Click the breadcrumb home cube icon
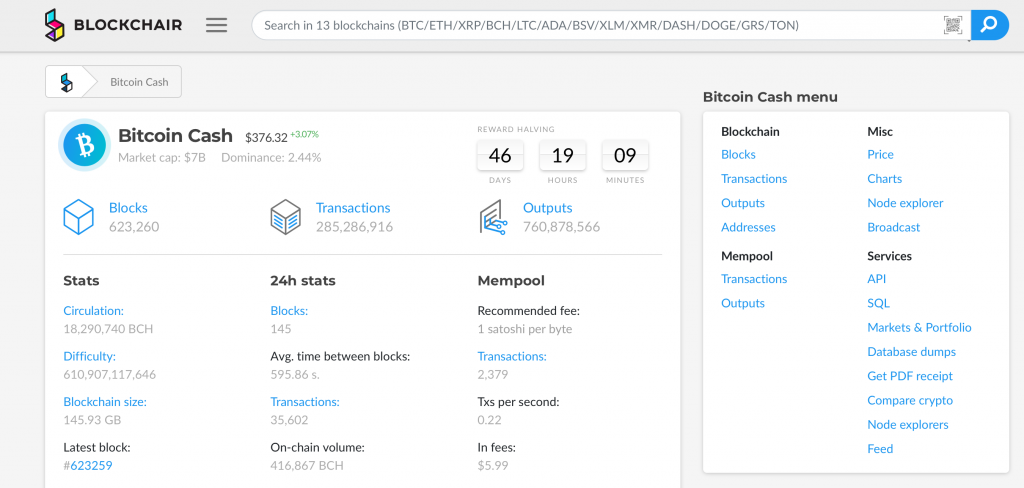 (x=67, y=82)
